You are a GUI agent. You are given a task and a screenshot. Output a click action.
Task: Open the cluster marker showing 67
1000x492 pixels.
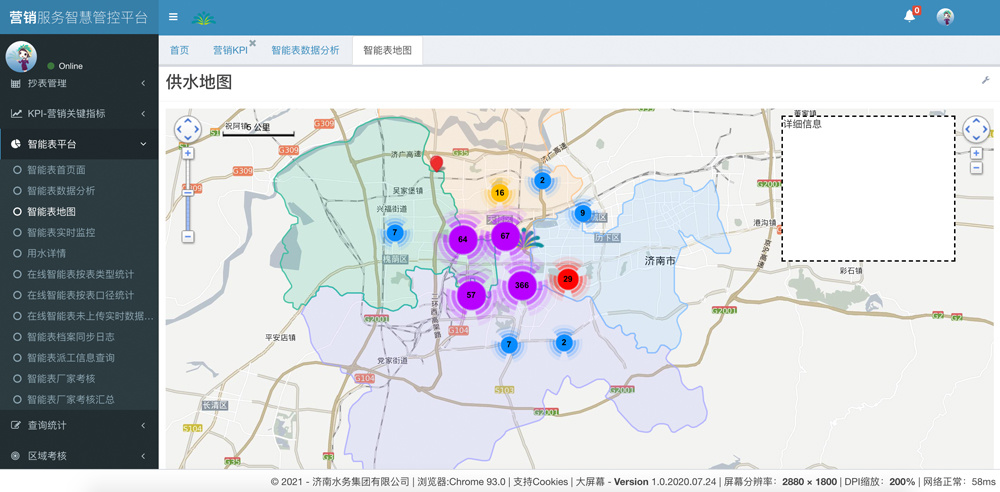(505, 236)
